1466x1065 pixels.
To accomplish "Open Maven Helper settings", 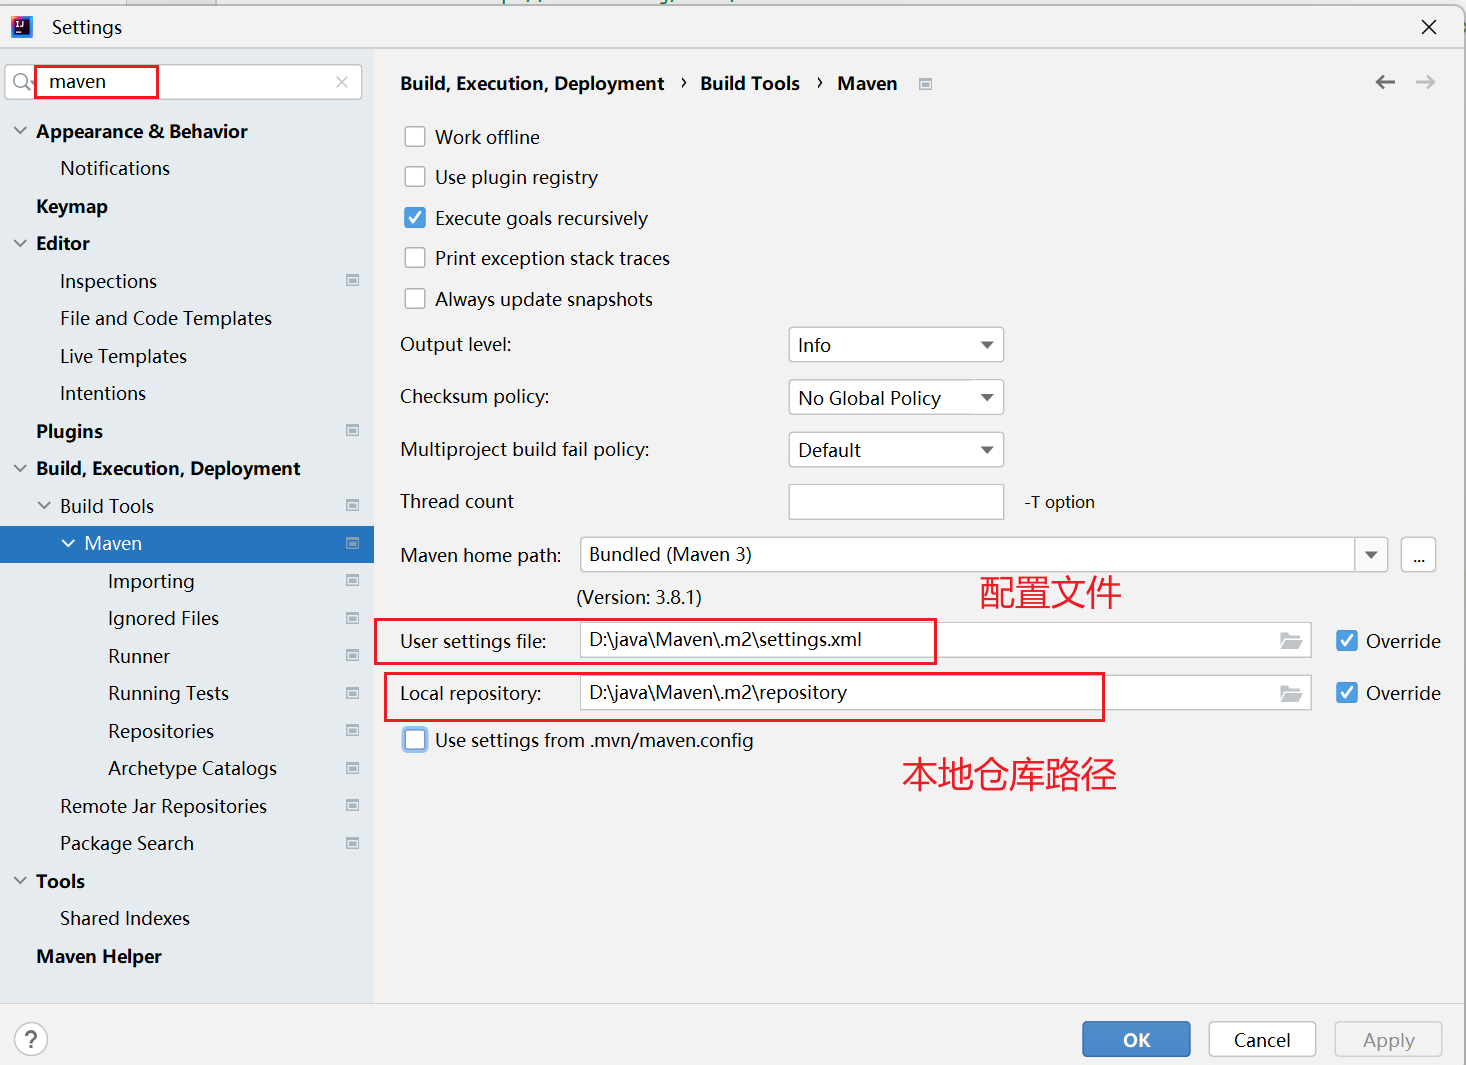I will [99, 956].
